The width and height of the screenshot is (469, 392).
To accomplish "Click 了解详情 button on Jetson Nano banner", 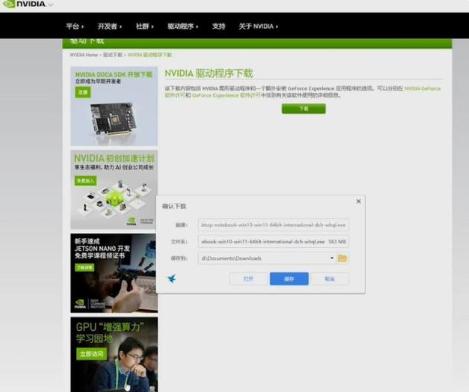I will click(84, 268).
